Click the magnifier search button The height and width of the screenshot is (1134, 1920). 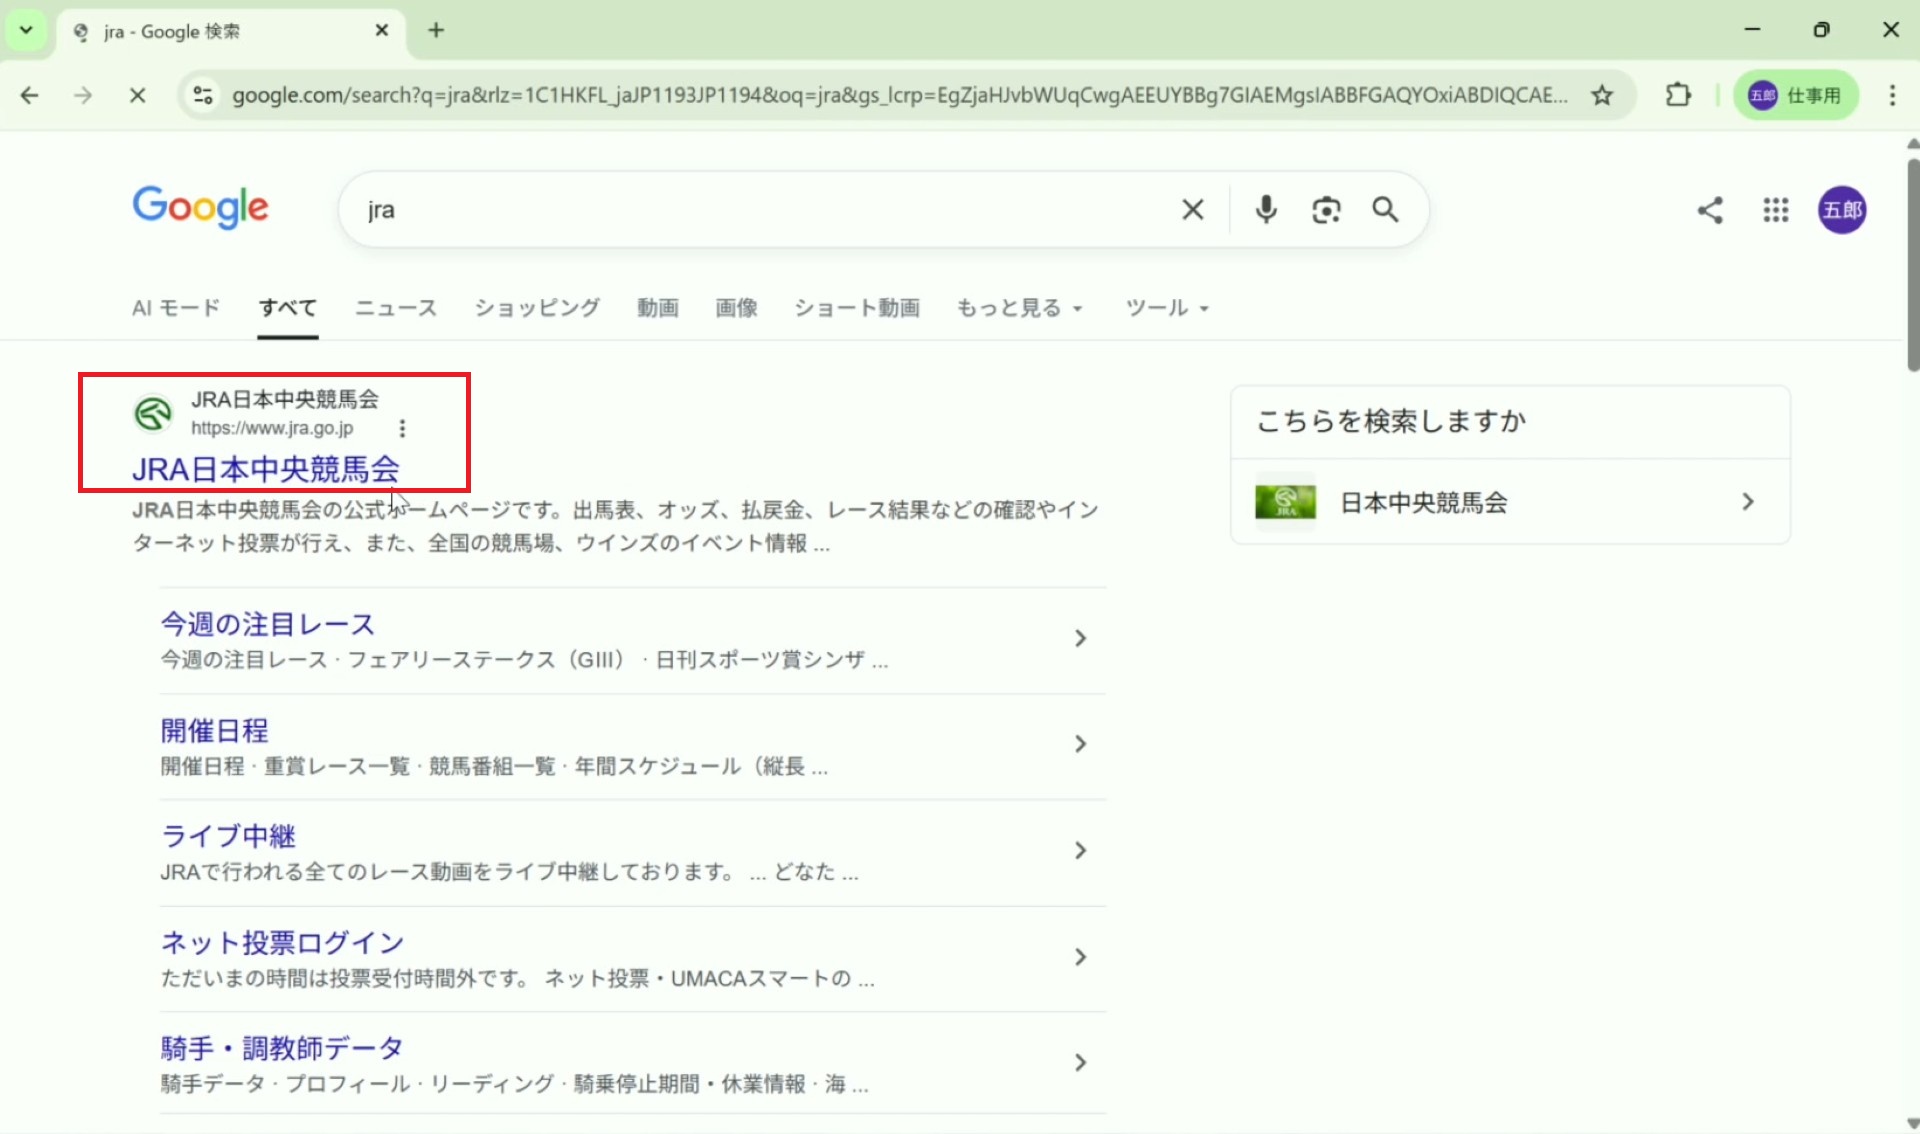coord(1385,210)
